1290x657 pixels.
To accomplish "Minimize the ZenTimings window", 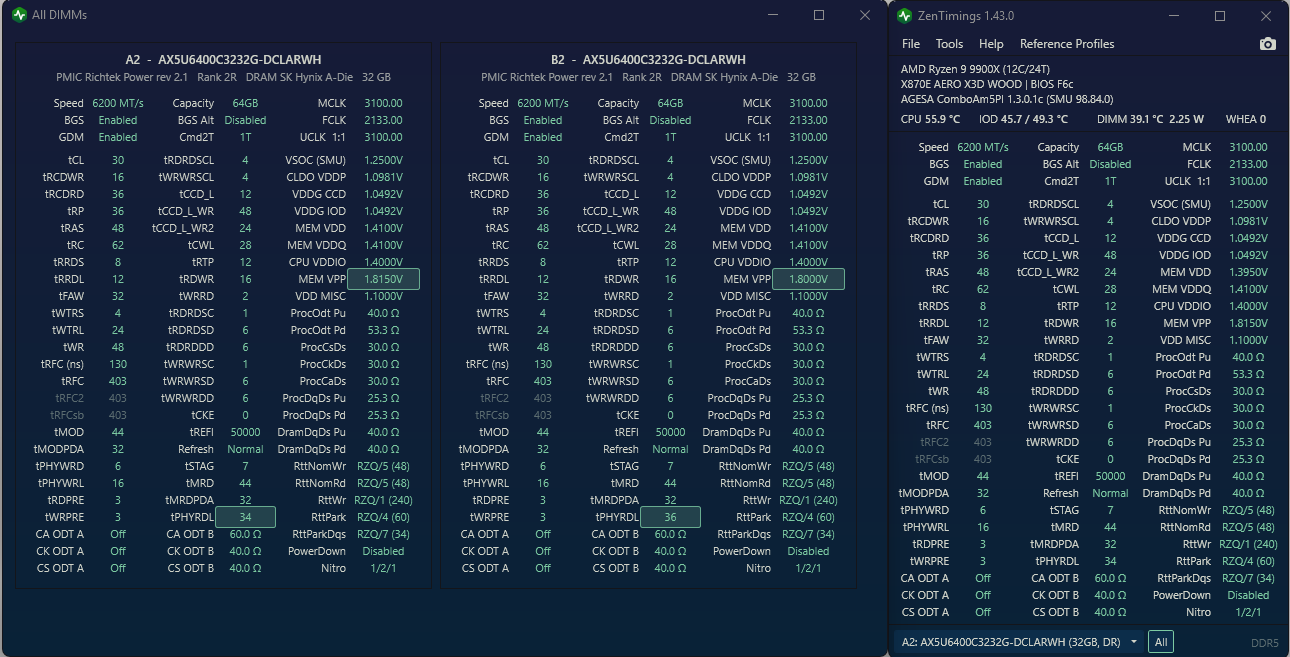I will click(1174, 16).
